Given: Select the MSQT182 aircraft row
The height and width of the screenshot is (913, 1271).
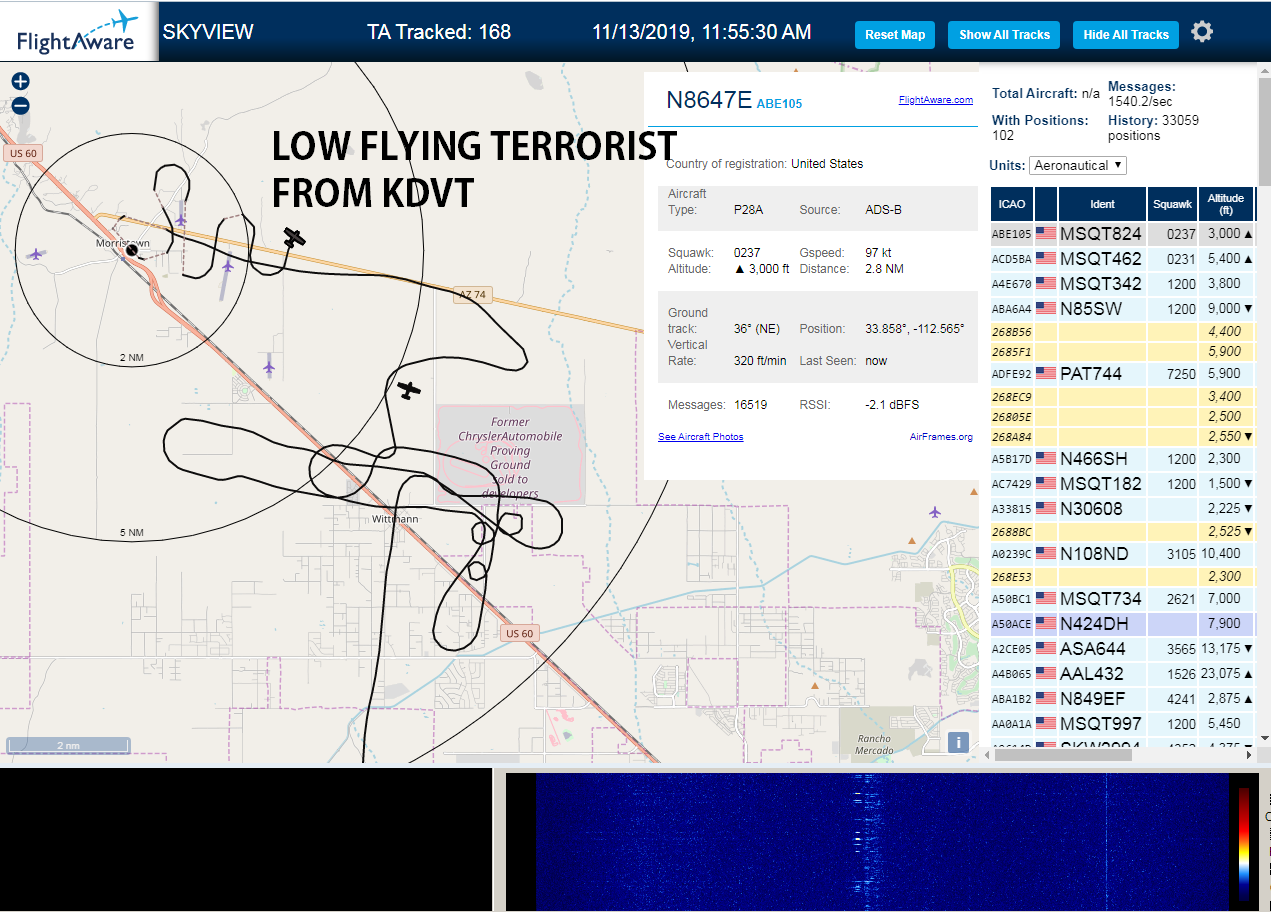Looking at the screenshot, I should 1122,484.
